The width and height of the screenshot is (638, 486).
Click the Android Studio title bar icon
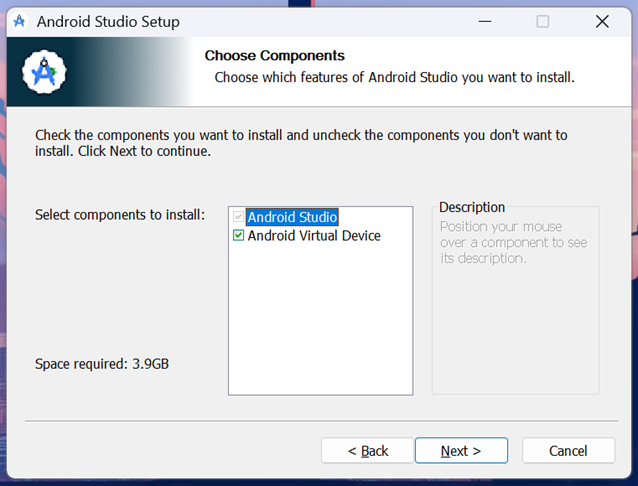19,21
